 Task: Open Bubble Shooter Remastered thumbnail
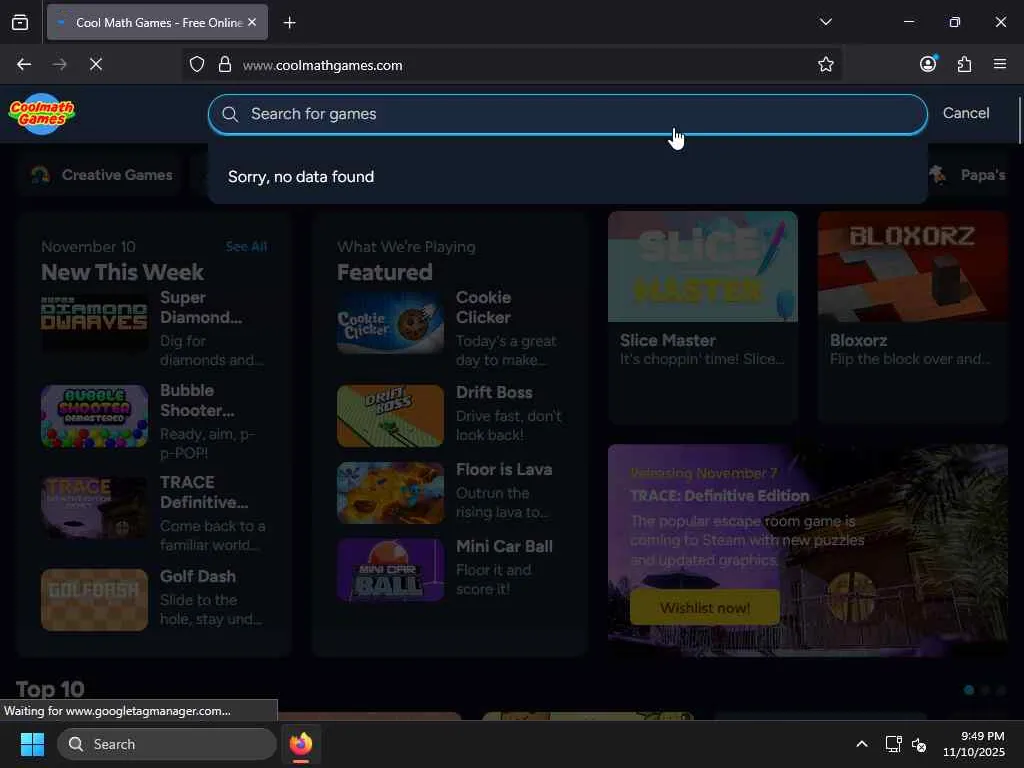pyautogui.click(x=94, y=416)
